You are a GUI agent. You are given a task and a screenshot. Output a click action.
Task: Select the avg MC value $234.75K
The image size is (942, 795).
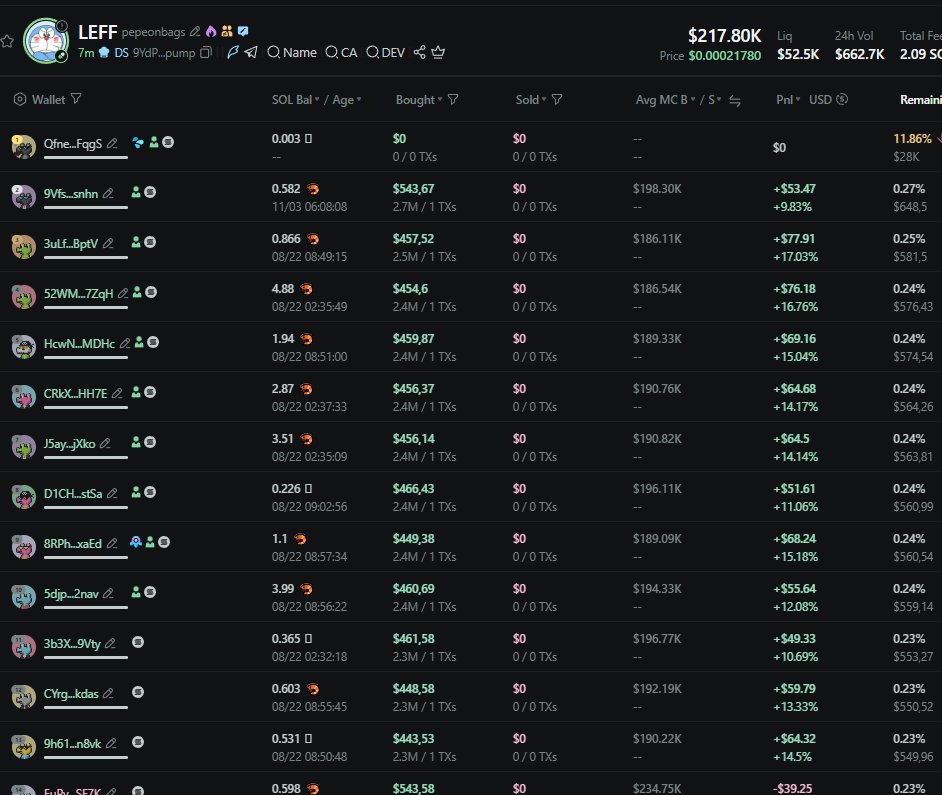(x=657, y=788)
